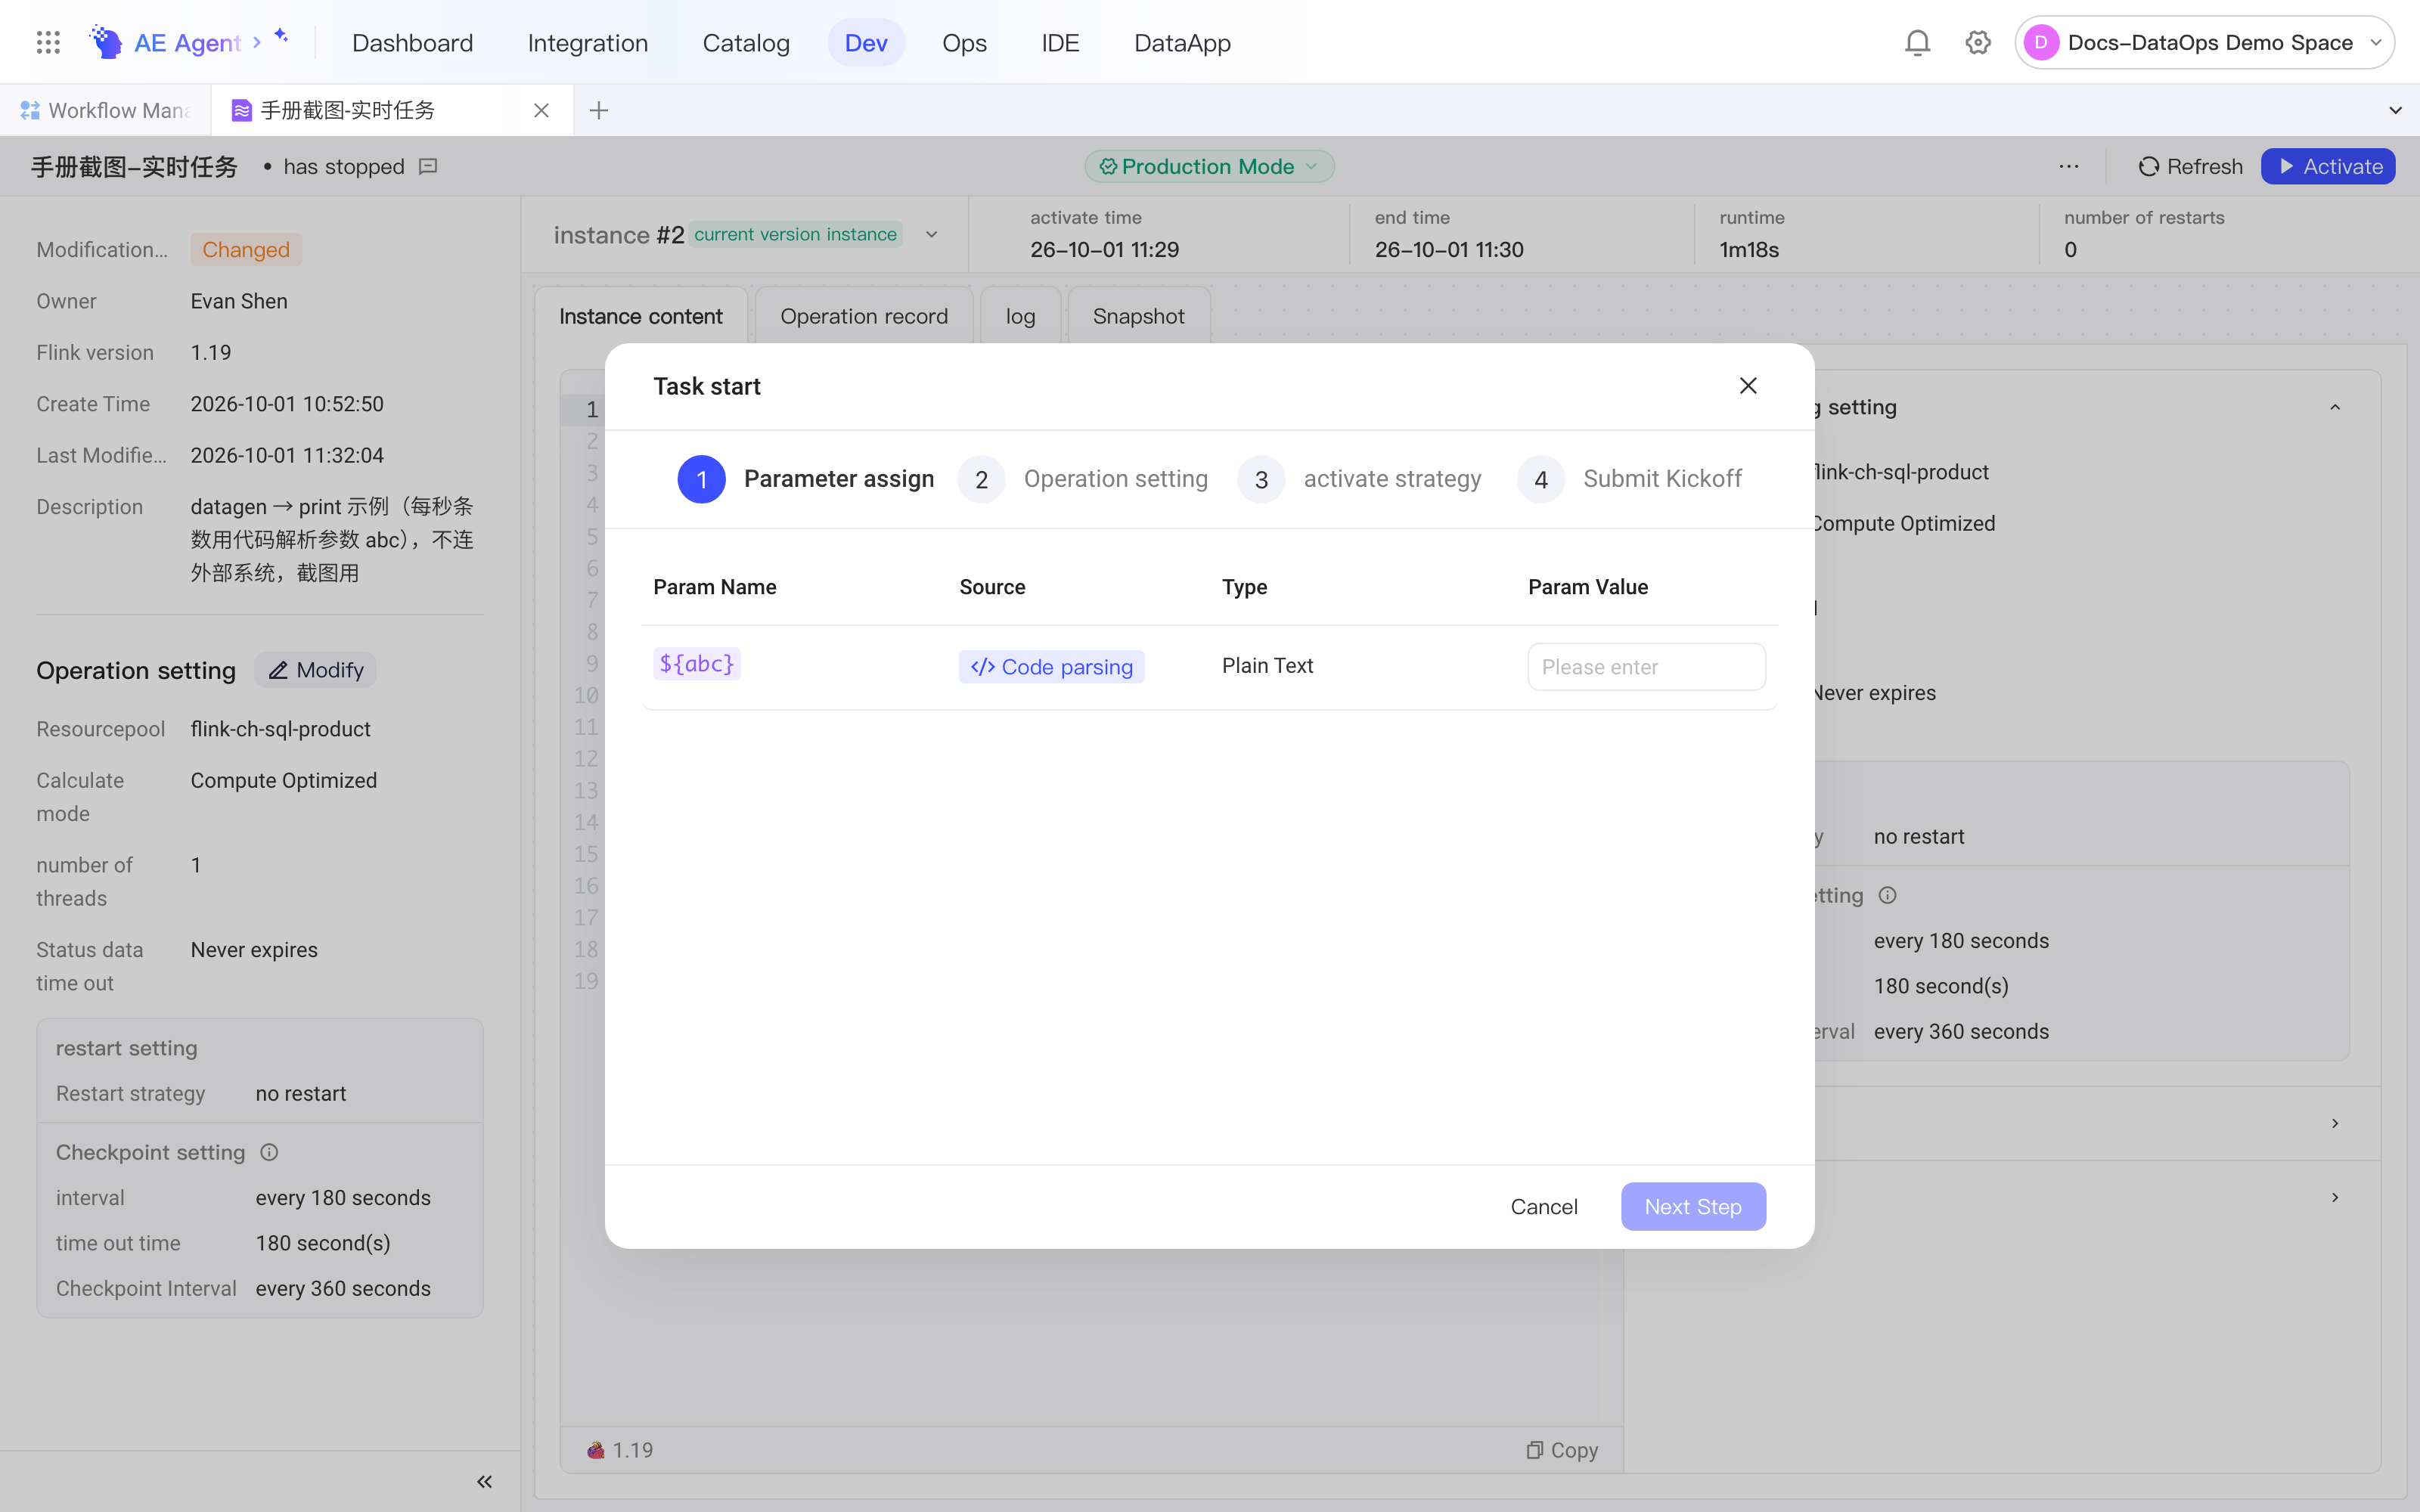Click the AI sparkle icon beside AE Agent
Image resolution: width=2420 pixels, height=1512 pixels.
click(x=281, y=36)
